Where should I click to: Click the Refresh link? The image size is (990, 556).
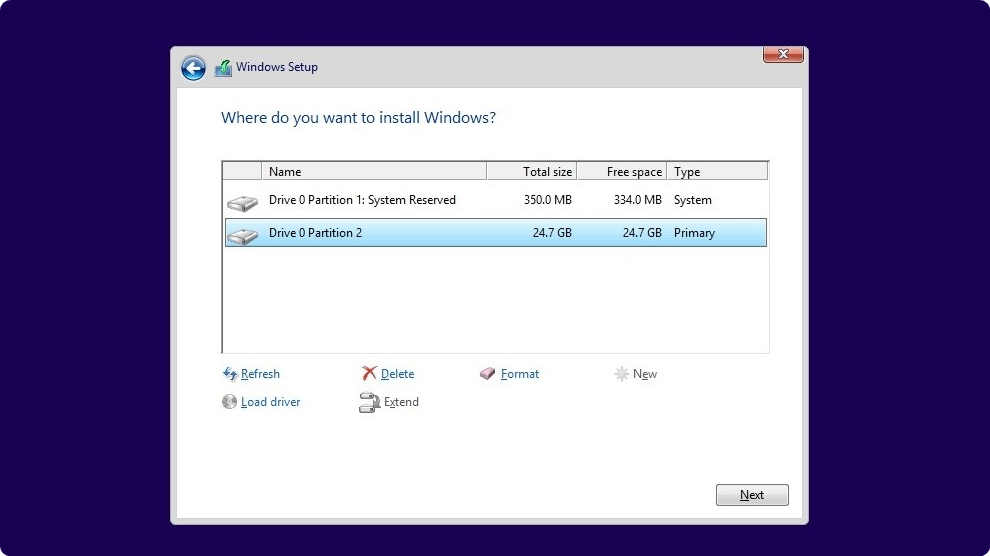(260, 374)
